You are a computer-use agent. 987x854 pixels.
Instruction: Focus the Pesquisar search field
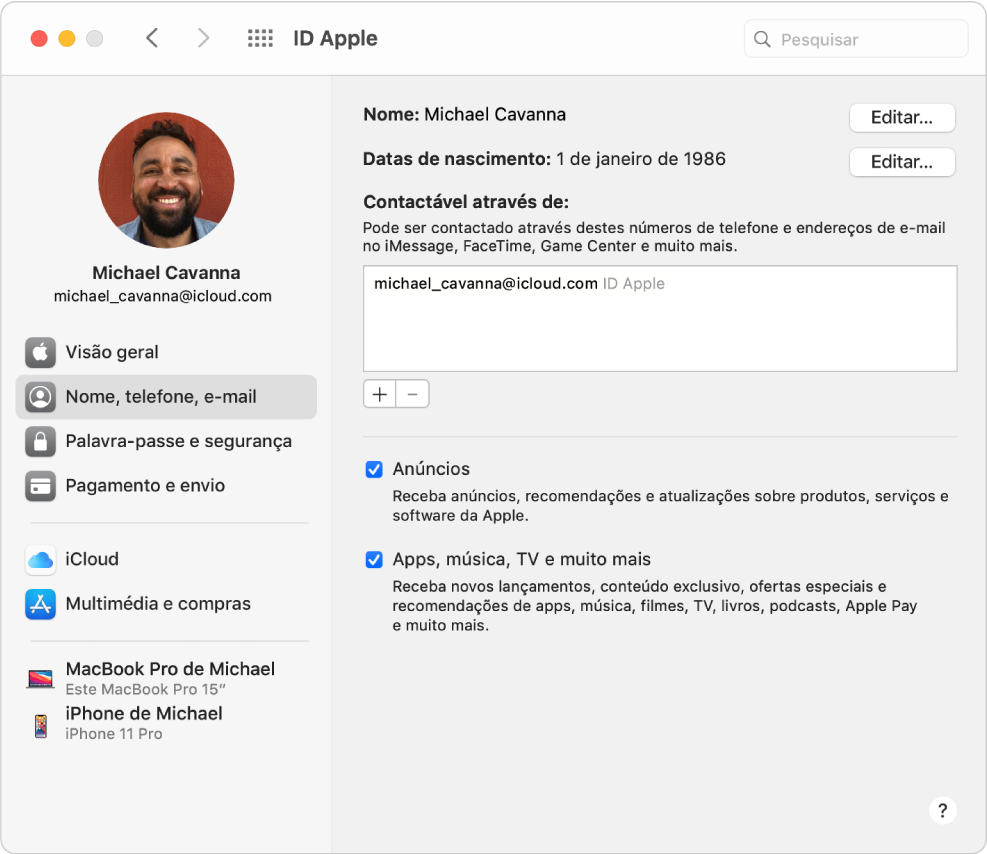coord(856,39)
